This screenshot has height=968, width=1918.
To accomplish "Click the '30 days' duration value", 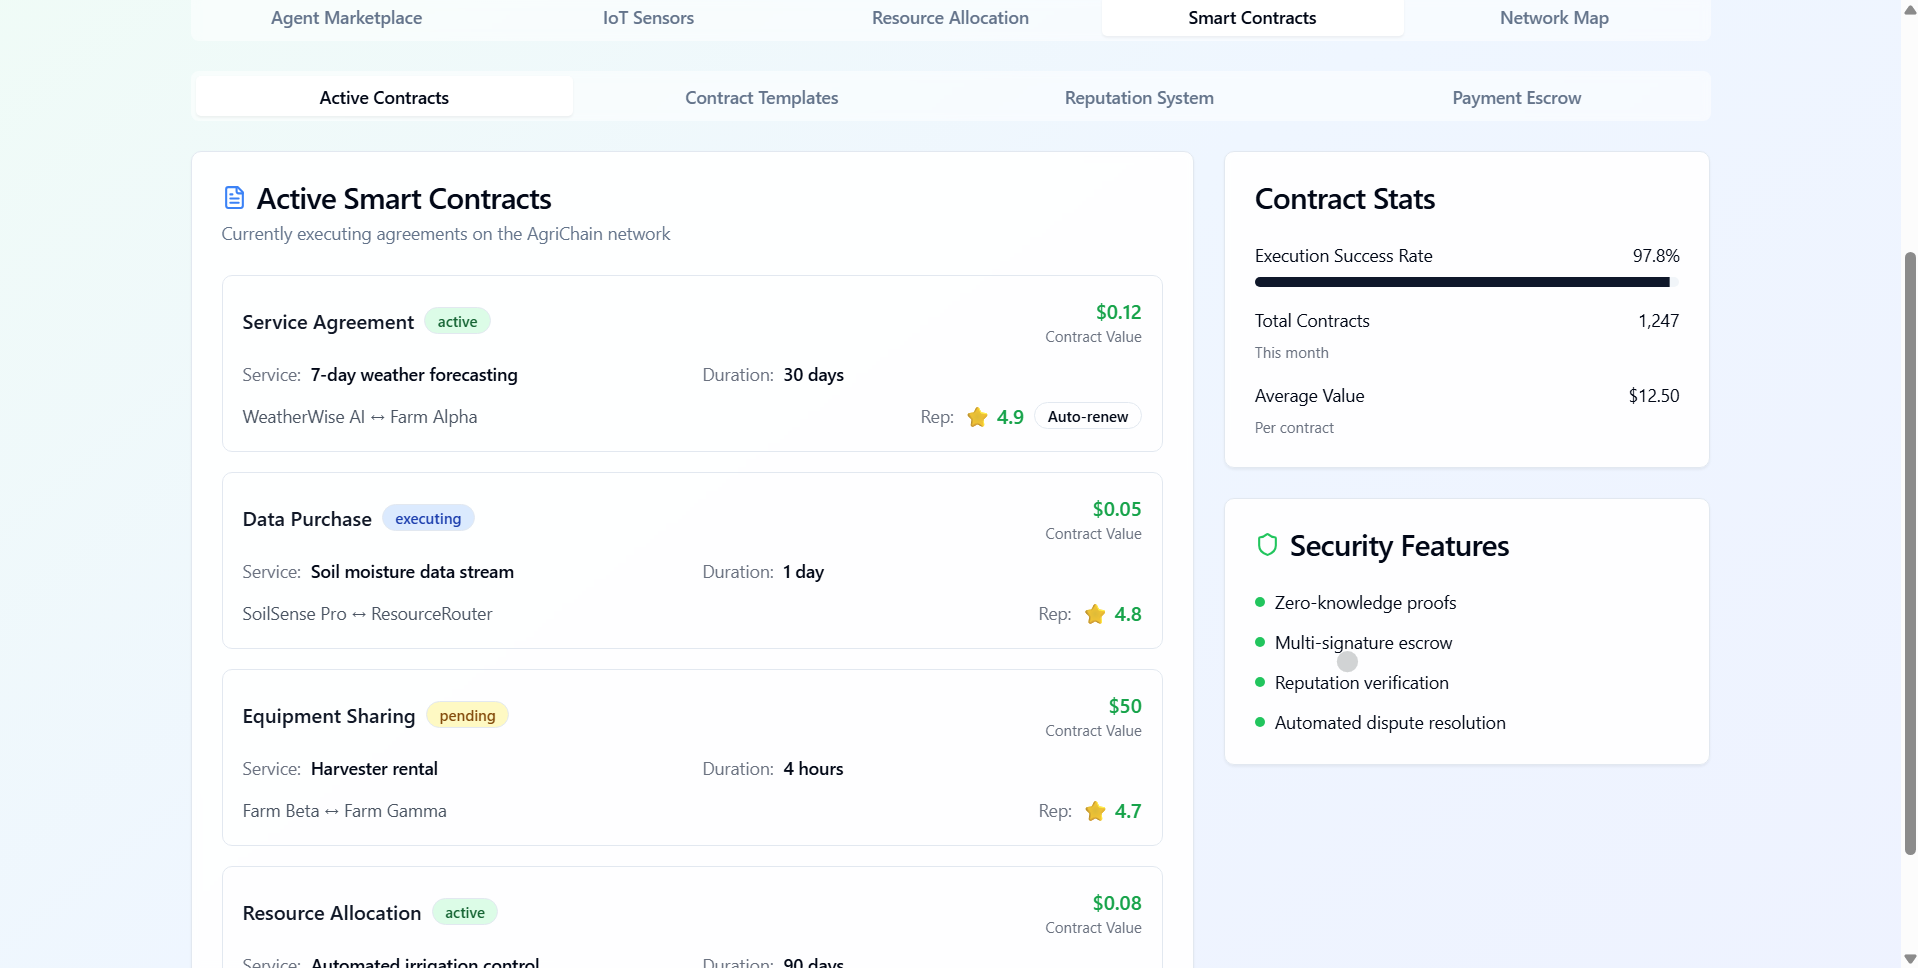I will pyautogui.click(x=813, y=375).
